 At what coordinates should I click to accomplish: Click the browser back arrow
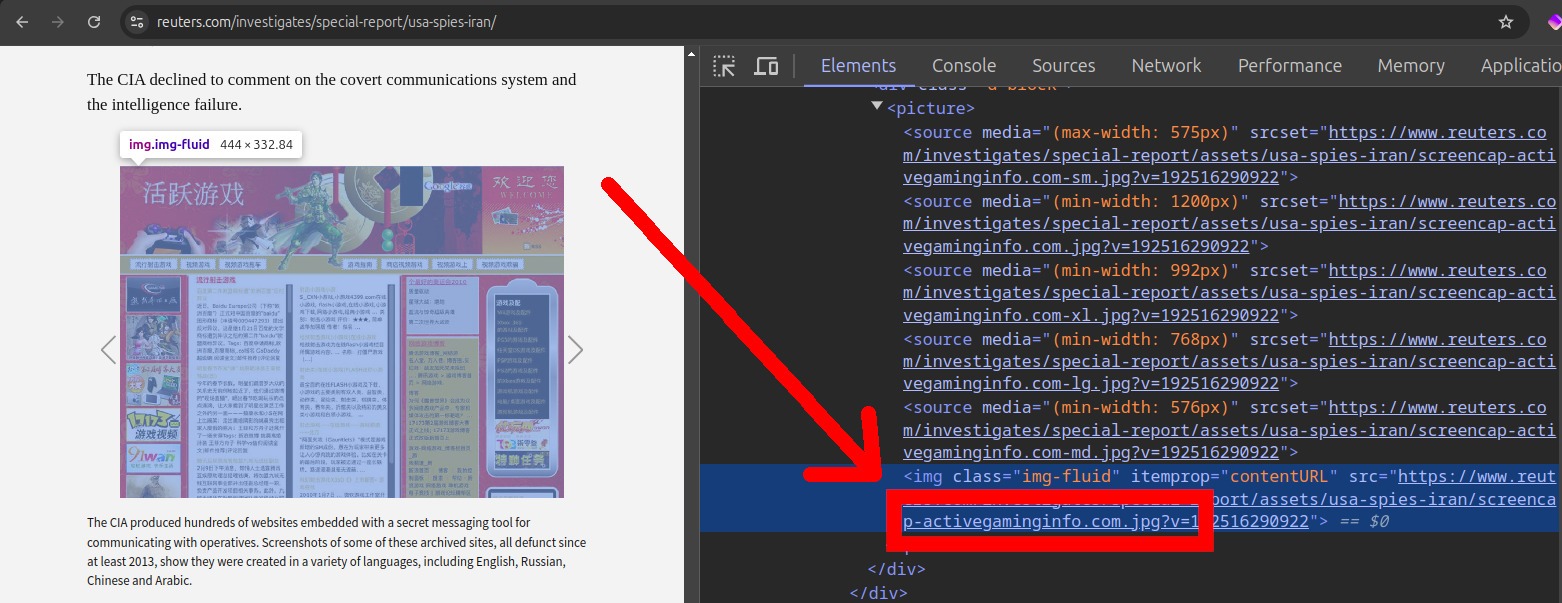click(22, 22)
